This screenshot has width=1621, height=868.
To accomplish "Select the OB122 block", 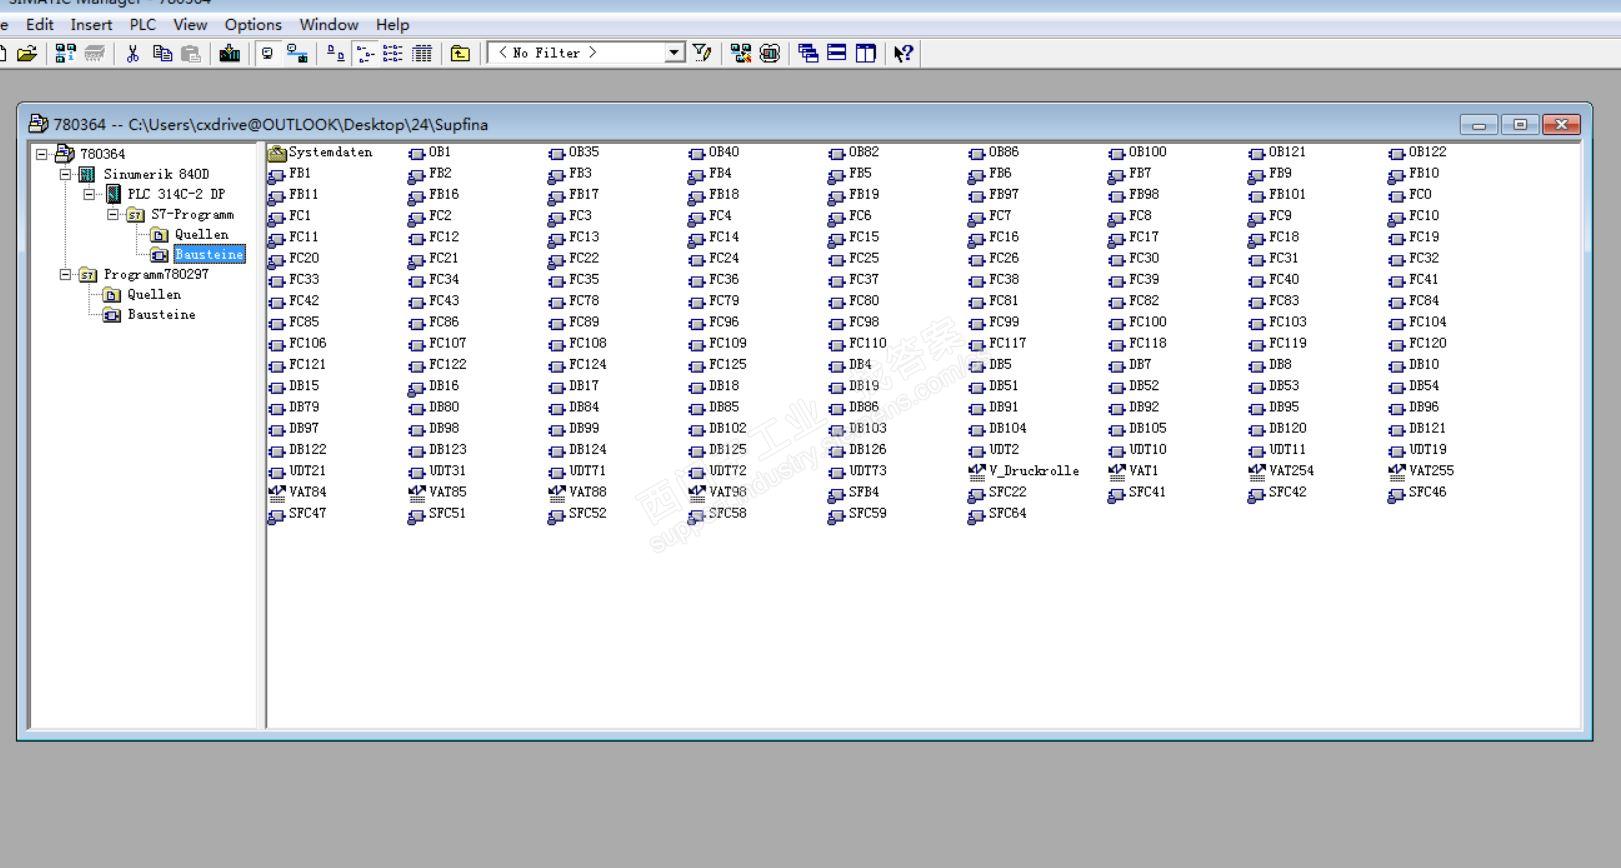I will tap(1418, 153).
